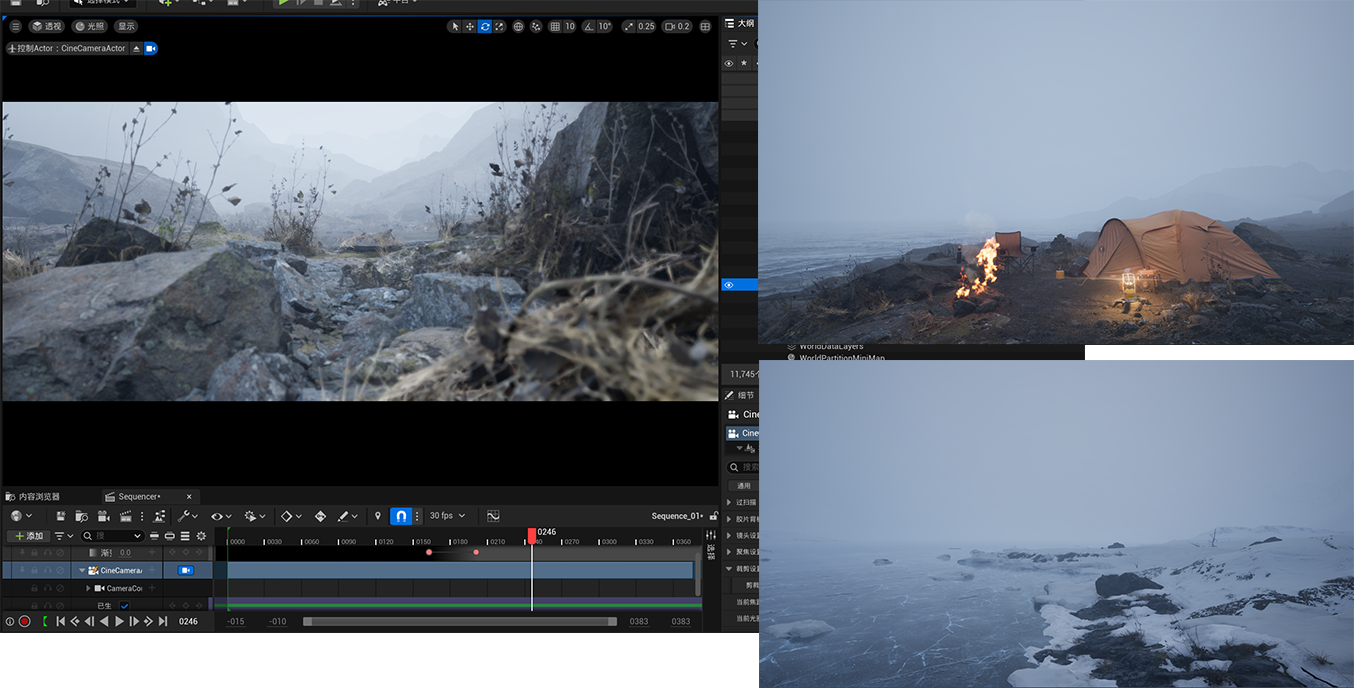The height and width of the screenshot is (688, 1354).
Task: Open viewport layout switcher icon
Action: (x=705, y=26)
